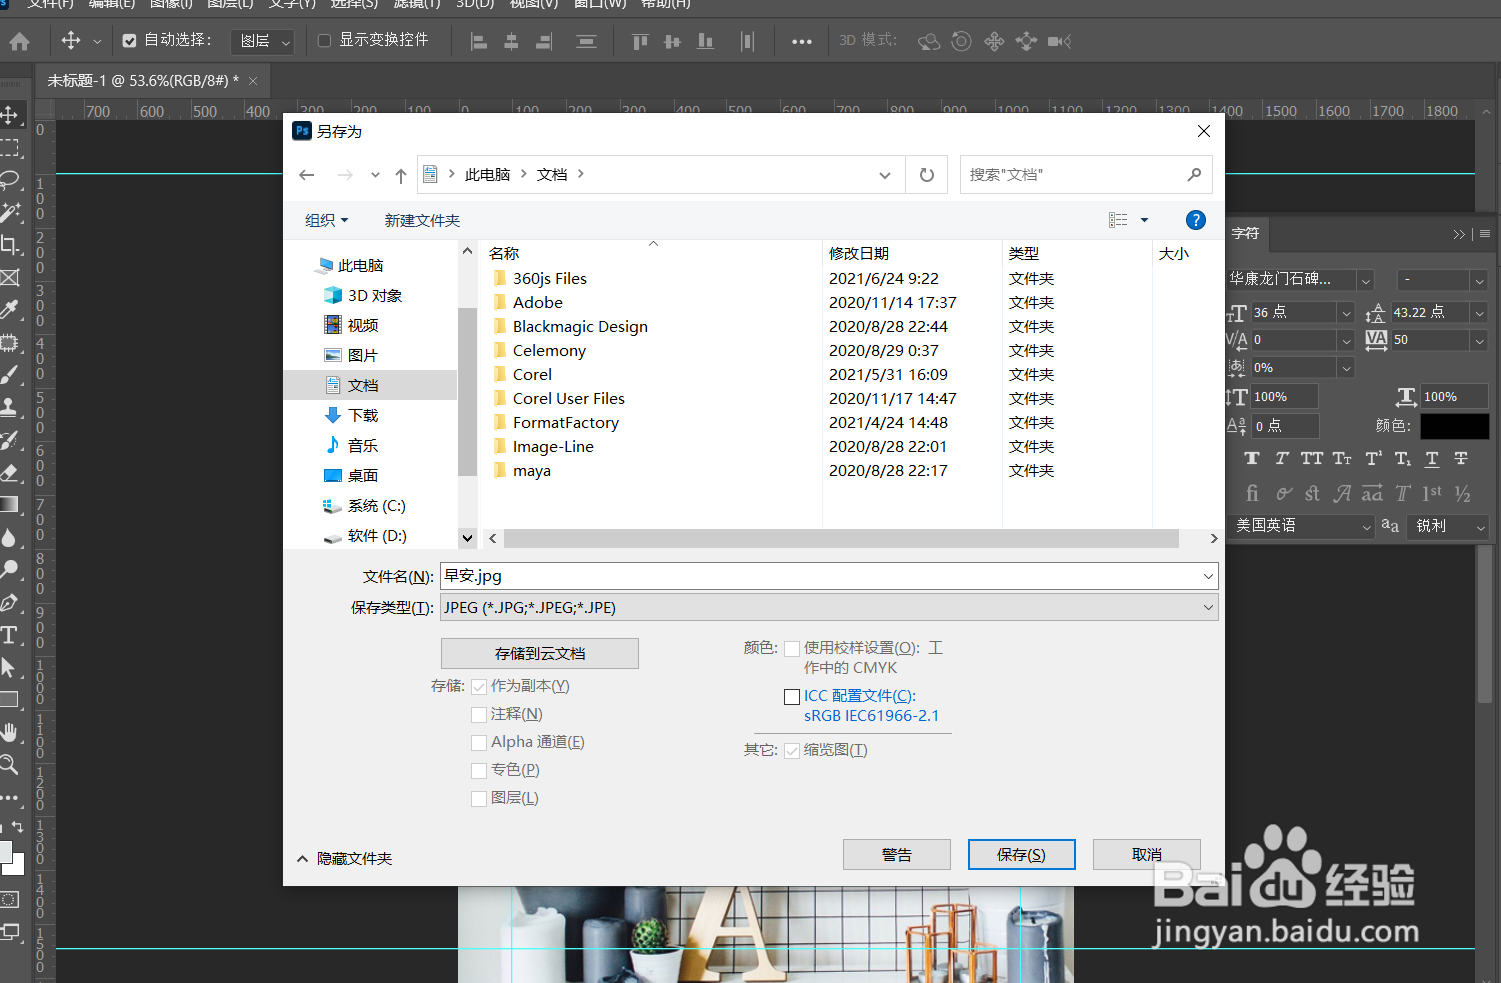Click 新建文件夹 button

(x=422, y=220)
